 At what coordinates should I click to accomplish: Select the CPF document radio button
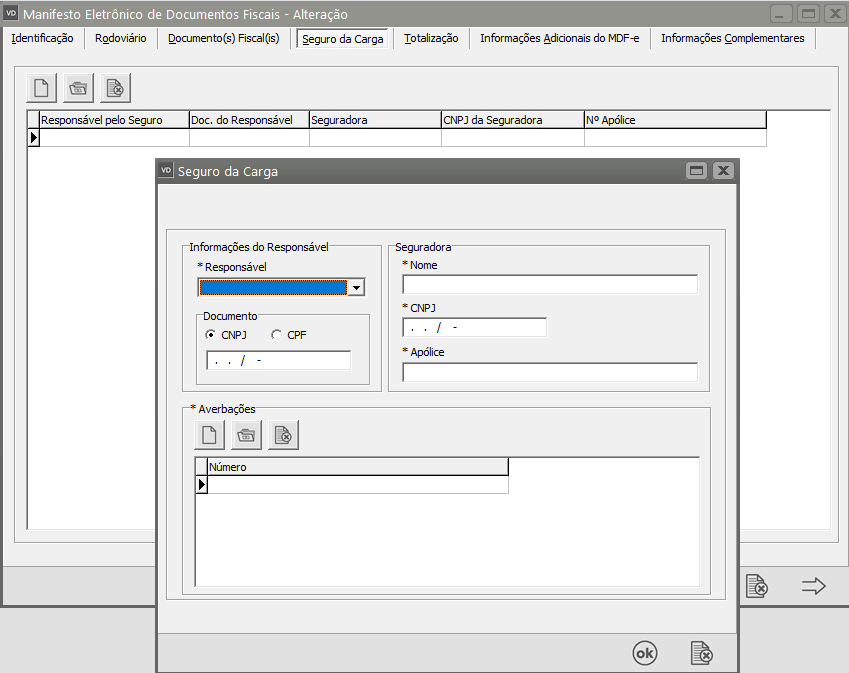[277, 335]
